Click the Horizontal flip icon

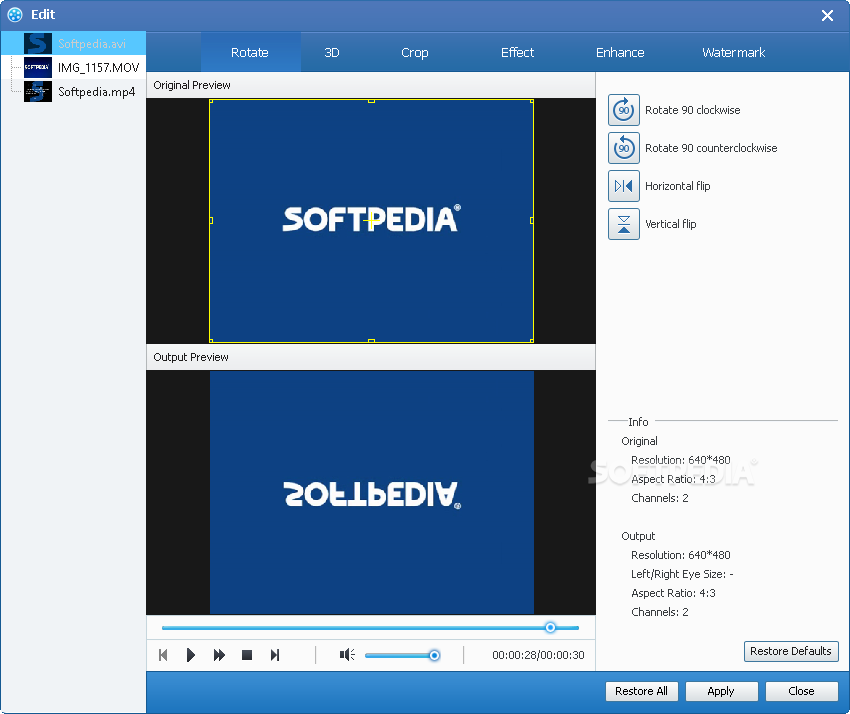pos(623,186)
